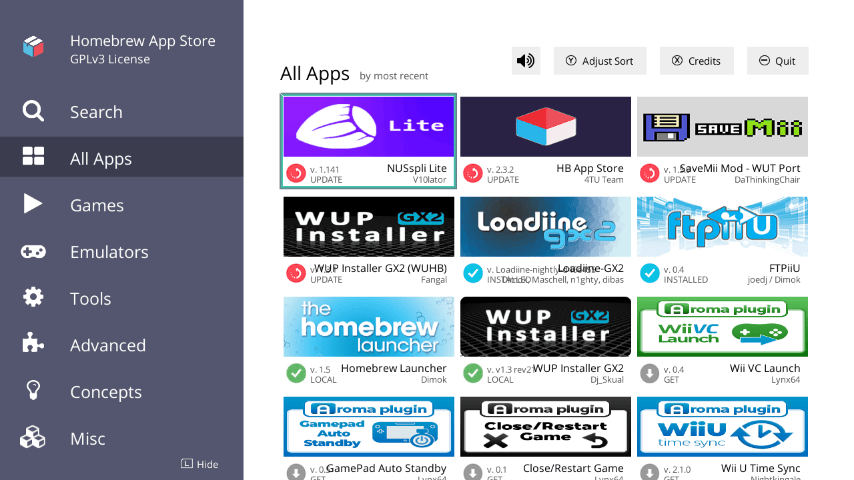This screenshot has height=480, width=854.
Task: Click the Wii VC Launch download arrow icon
Action: pos(649,373)
